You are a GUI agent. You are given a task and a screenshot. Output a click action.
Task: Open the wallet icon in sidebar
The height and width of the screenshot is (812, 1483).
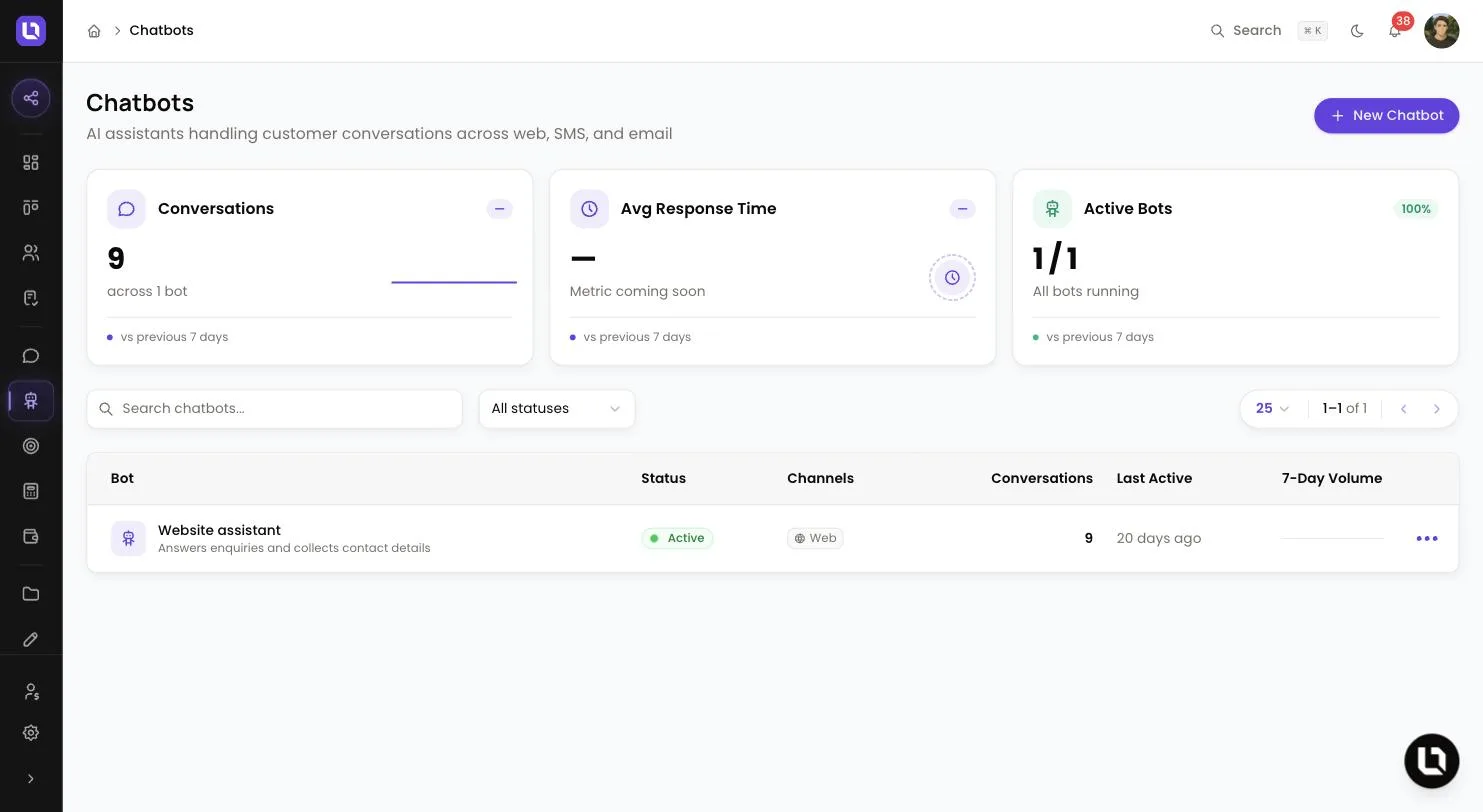[x=31, y=536]
